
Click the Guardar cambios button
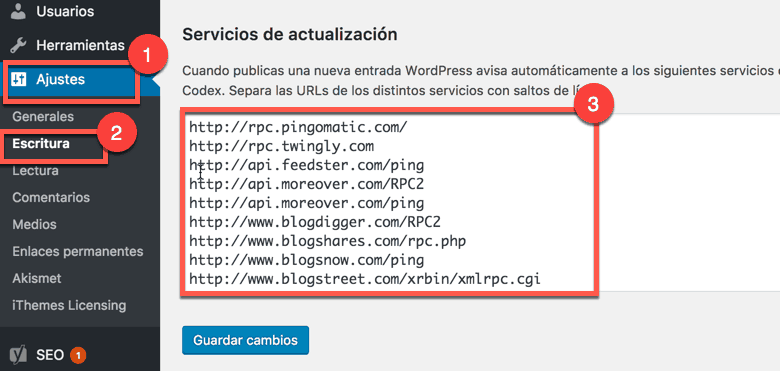(245, 341)
